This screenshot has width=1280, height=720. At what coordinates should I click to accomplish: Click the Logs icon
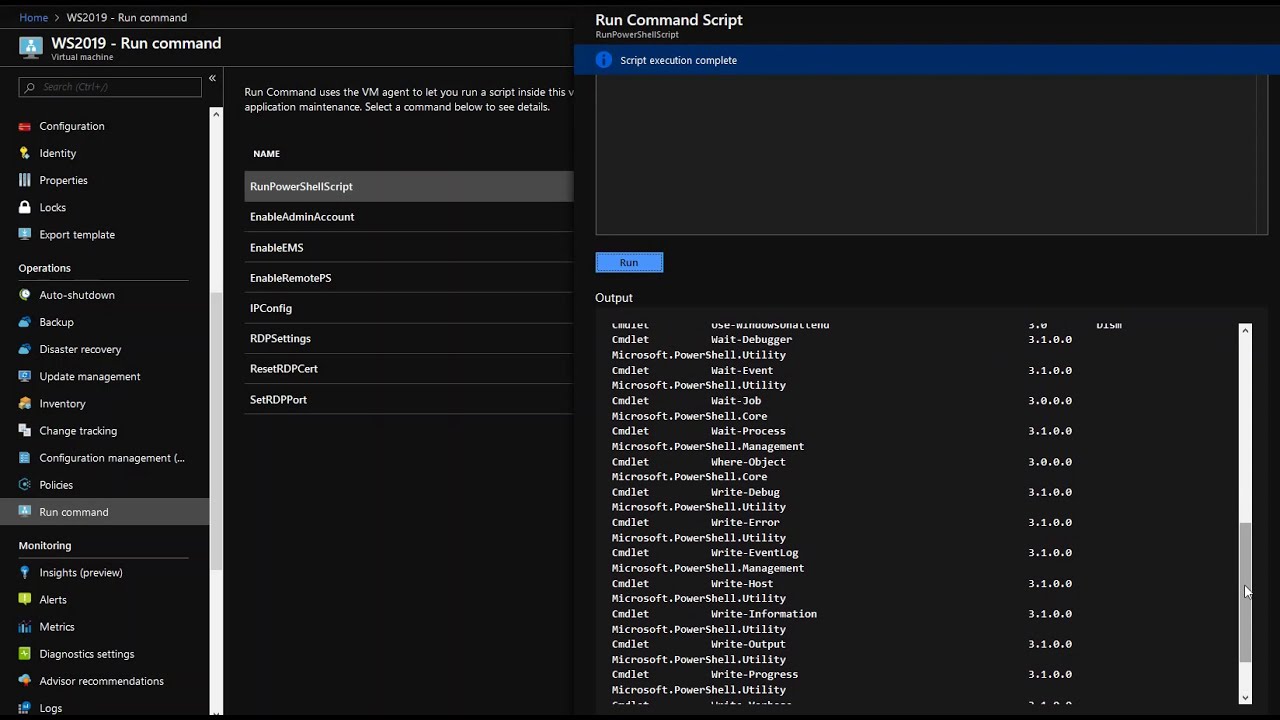click(x=25, y=708)
